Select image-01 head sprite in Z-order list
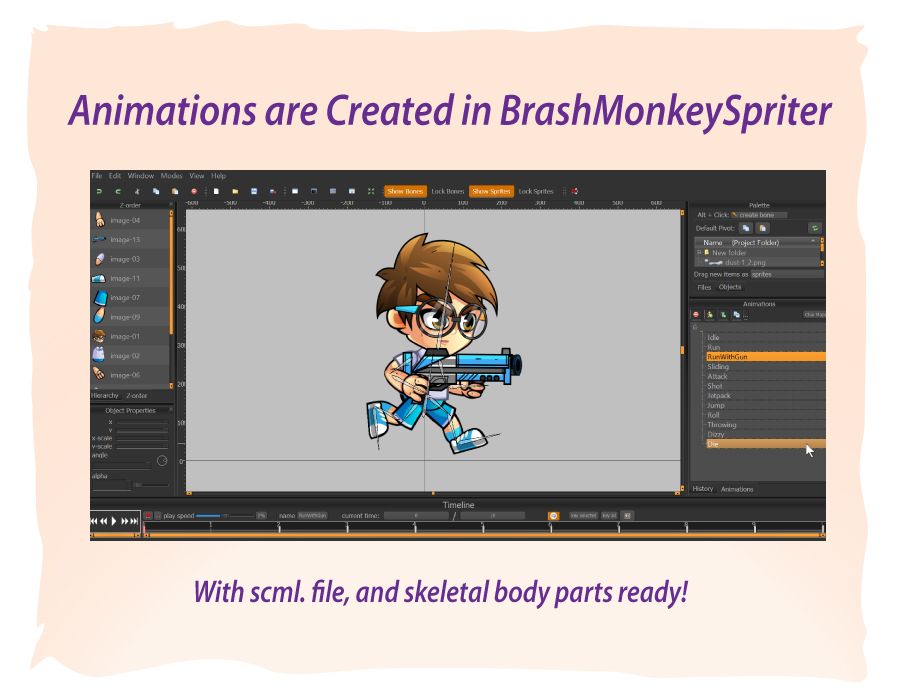The width and height of the screenshot is (900, 700). (x=130, y=337)
